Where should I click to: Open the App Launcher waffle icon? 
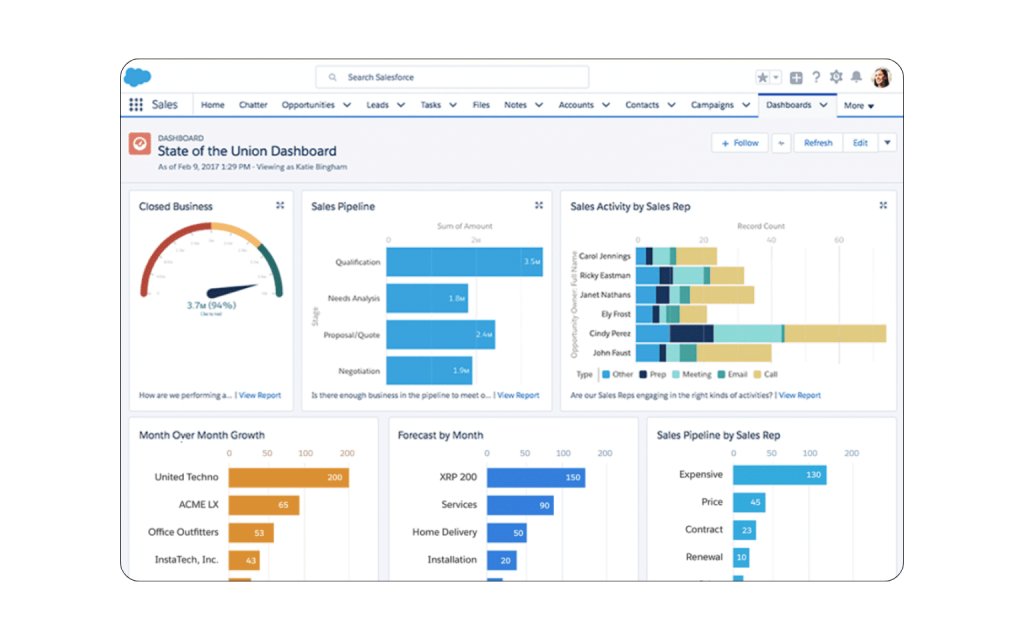coord(137,104)
